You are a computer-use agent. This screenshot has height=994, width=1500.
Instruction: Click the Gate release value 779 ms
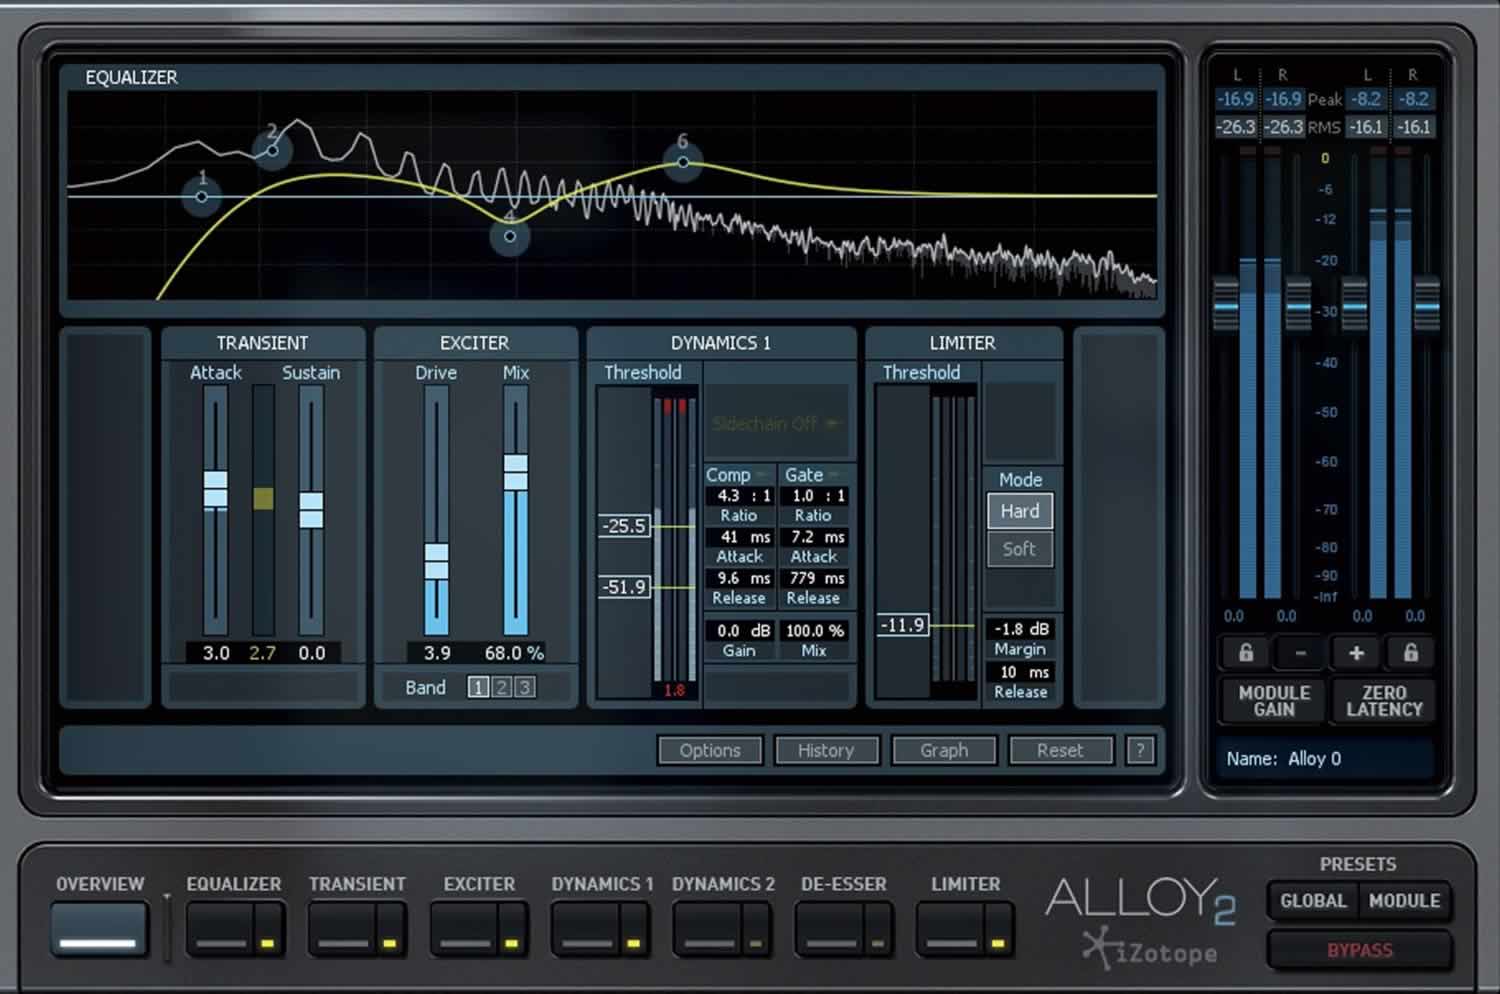(x=813, y=578)
